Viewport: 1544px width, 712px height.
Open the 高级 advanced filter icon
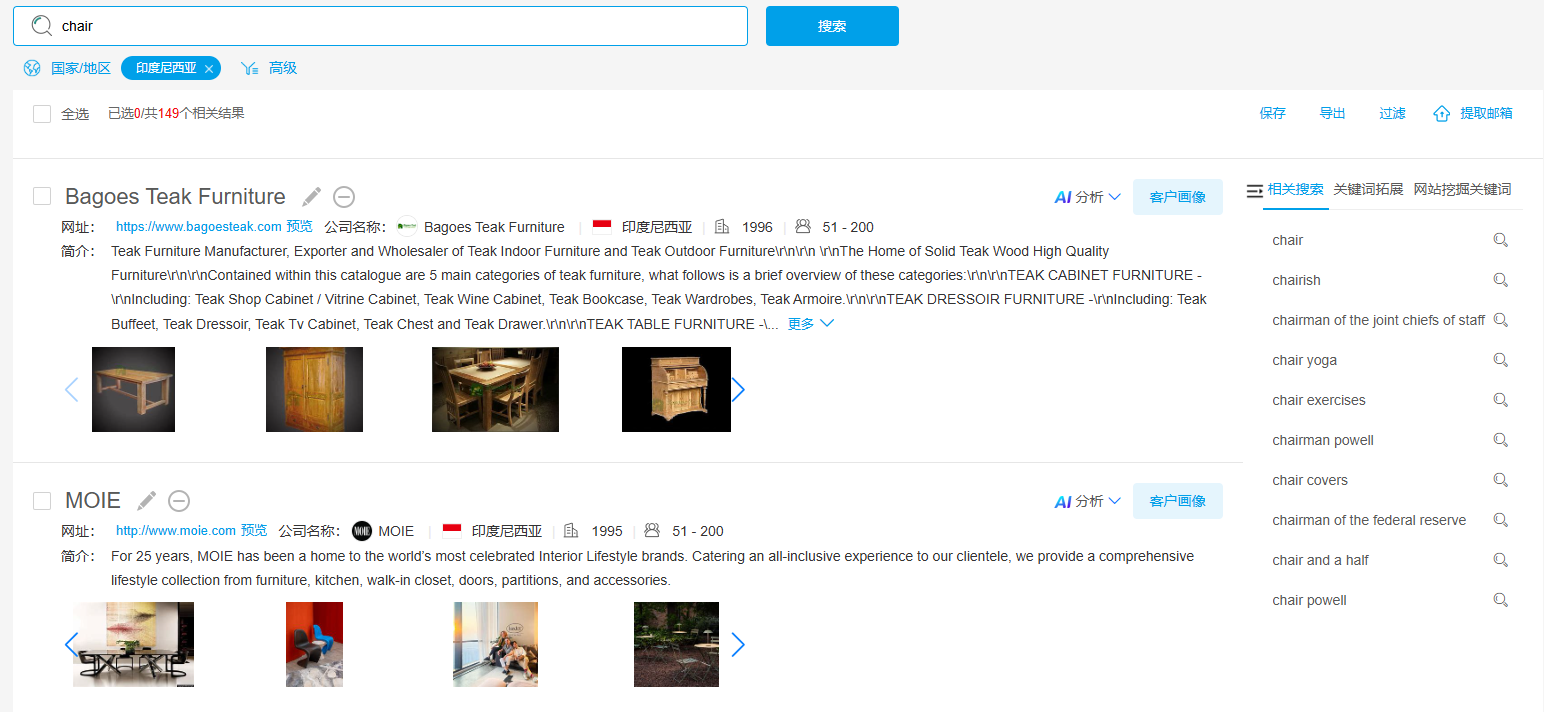[x=250, y=68]
